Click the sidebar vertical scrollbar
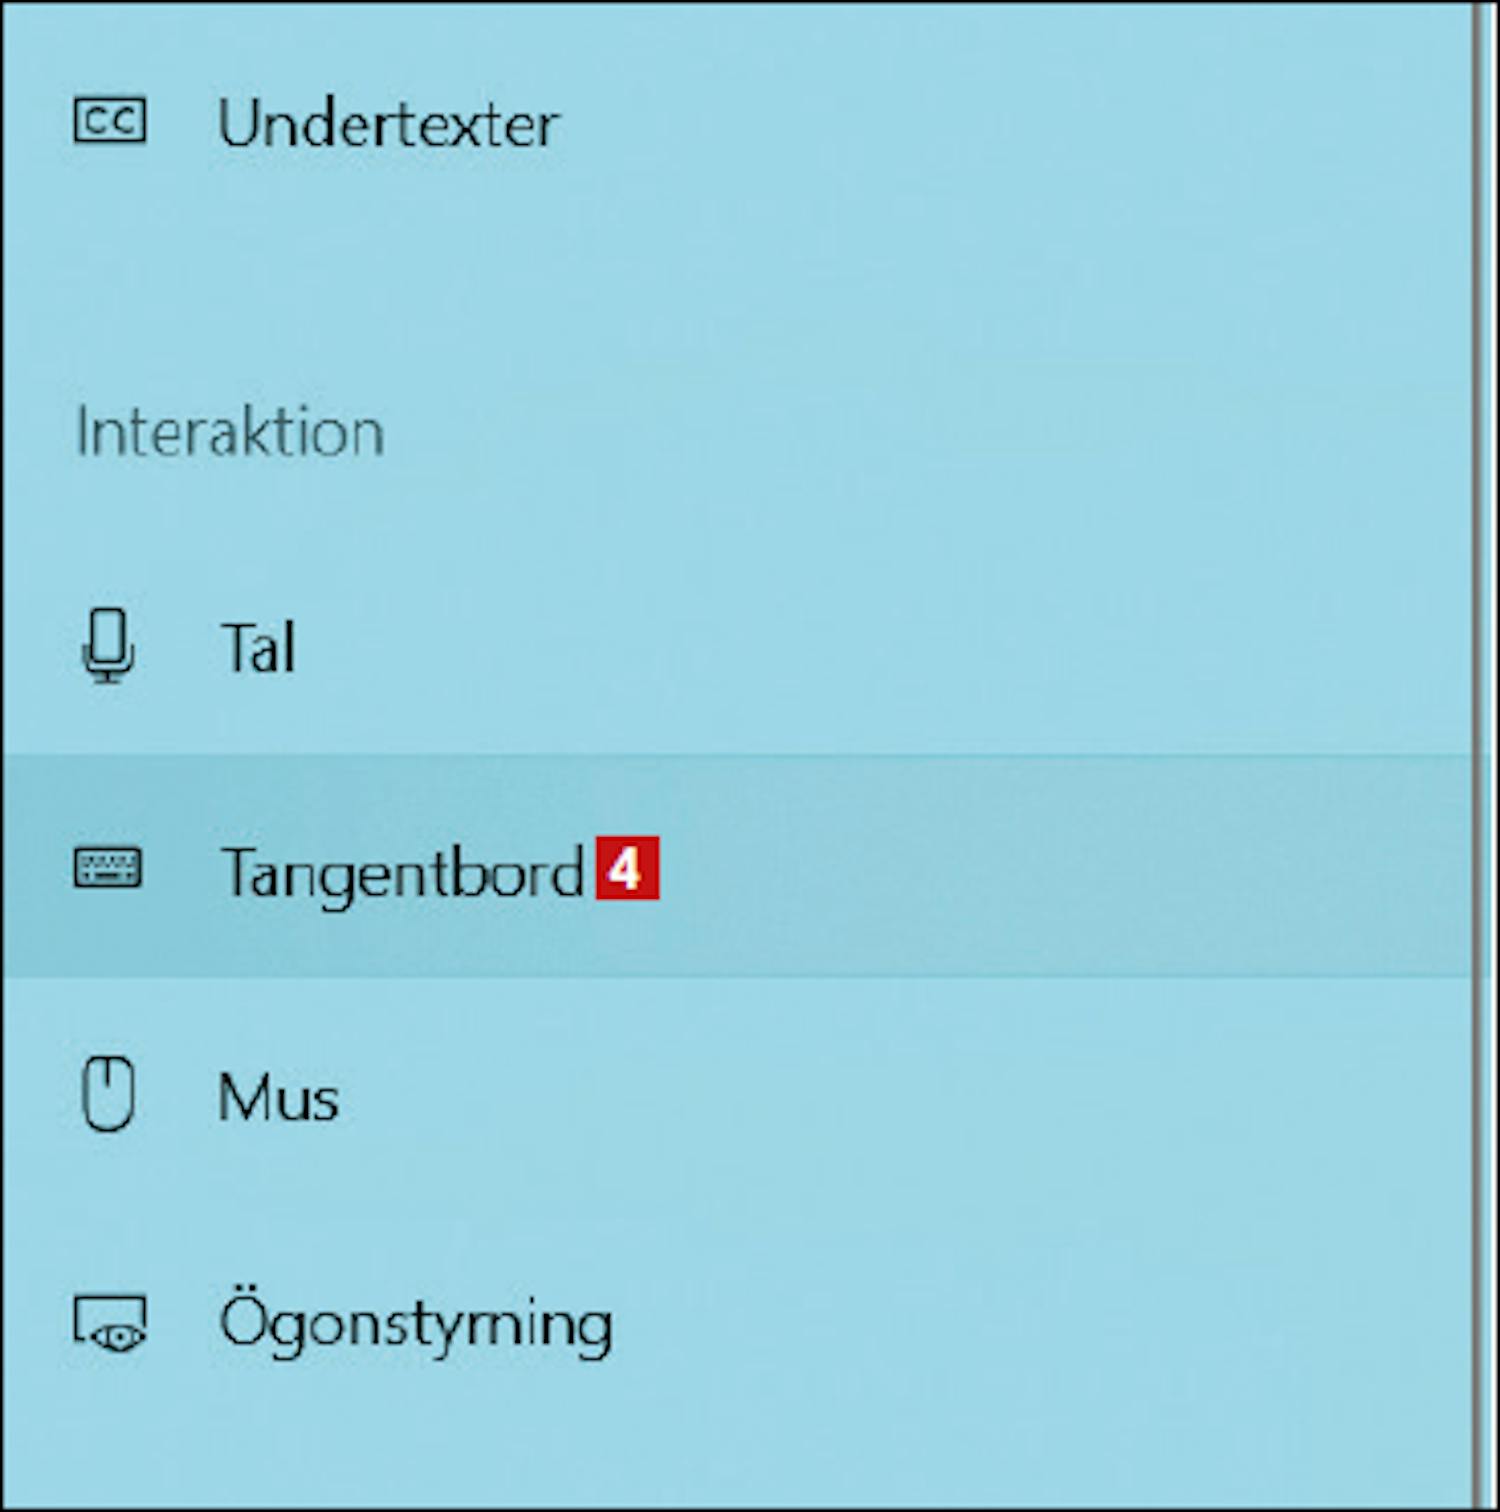The image size is (1500, 1512). pos(1482,756)
